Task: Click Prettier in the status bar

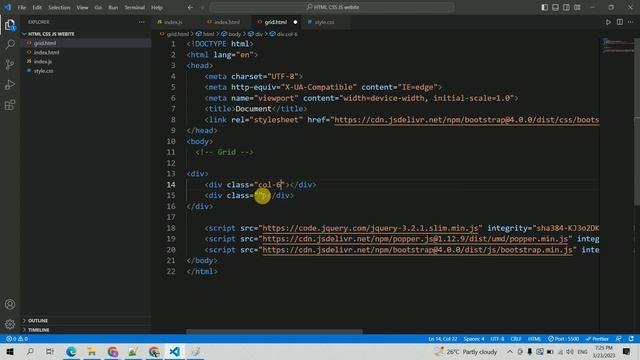Action: pyautogui.click(x=597, y=339)
